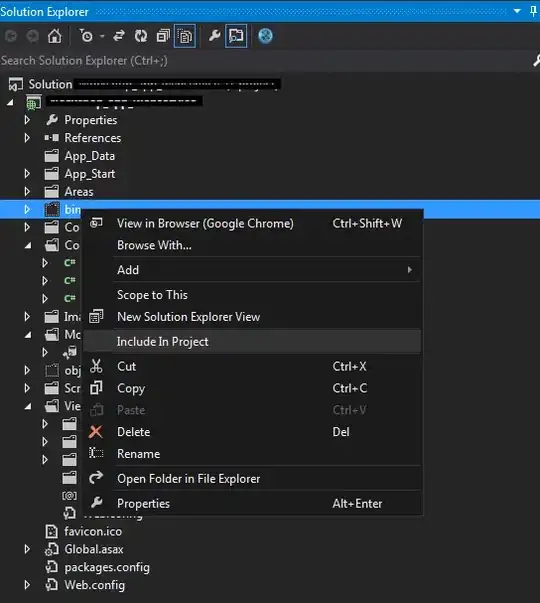Toggle the auto-hide pin icon
The image size is (540, 603).
pyautogui.click(x=533, y=11)
